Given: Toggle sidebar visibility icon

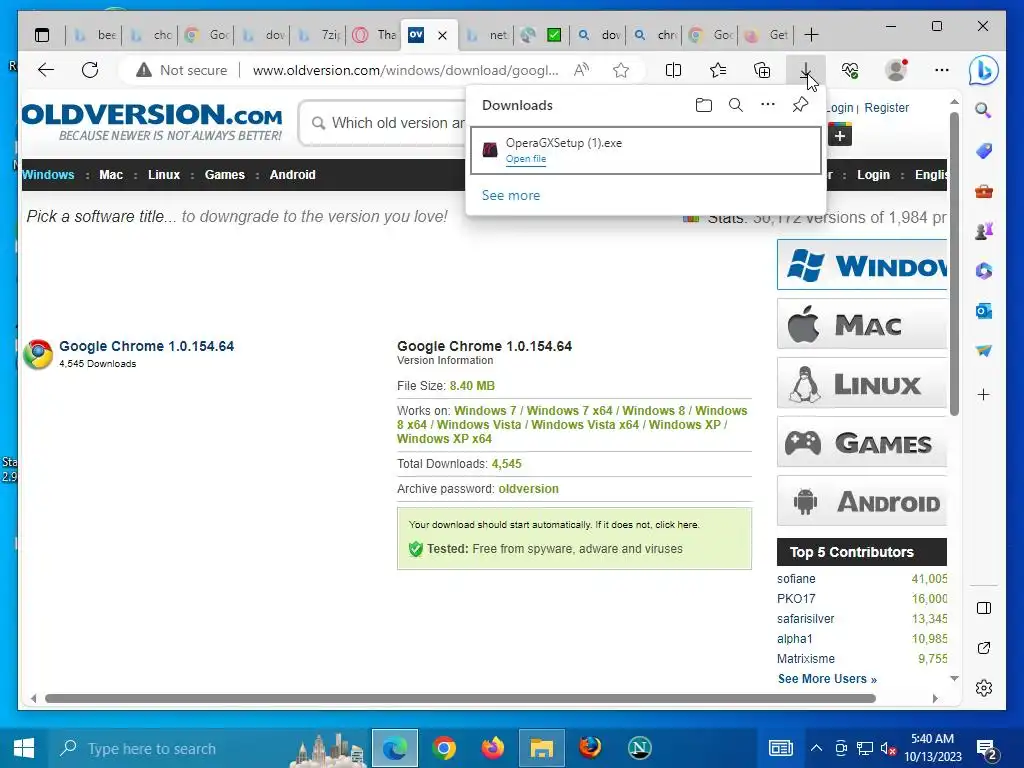Looking at the screenshot, I should coord(984,608).
